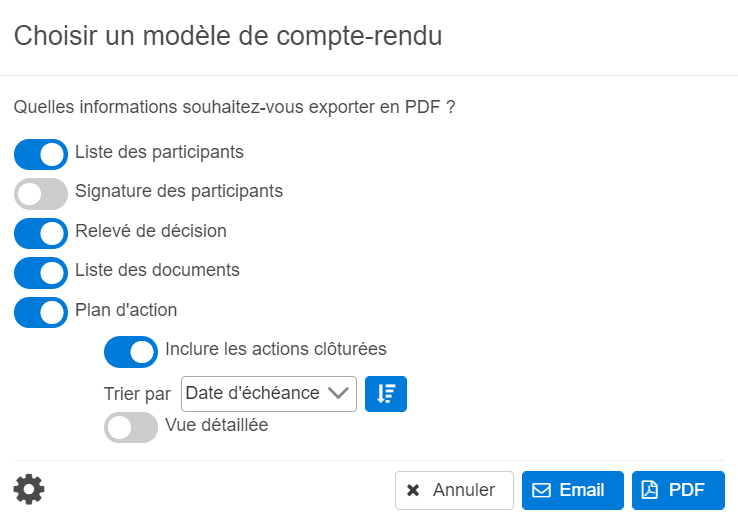The height and width of the screenshot is (523, 738).
Task: Click the Trier par dropdown chevron
Action: [340, 394]
